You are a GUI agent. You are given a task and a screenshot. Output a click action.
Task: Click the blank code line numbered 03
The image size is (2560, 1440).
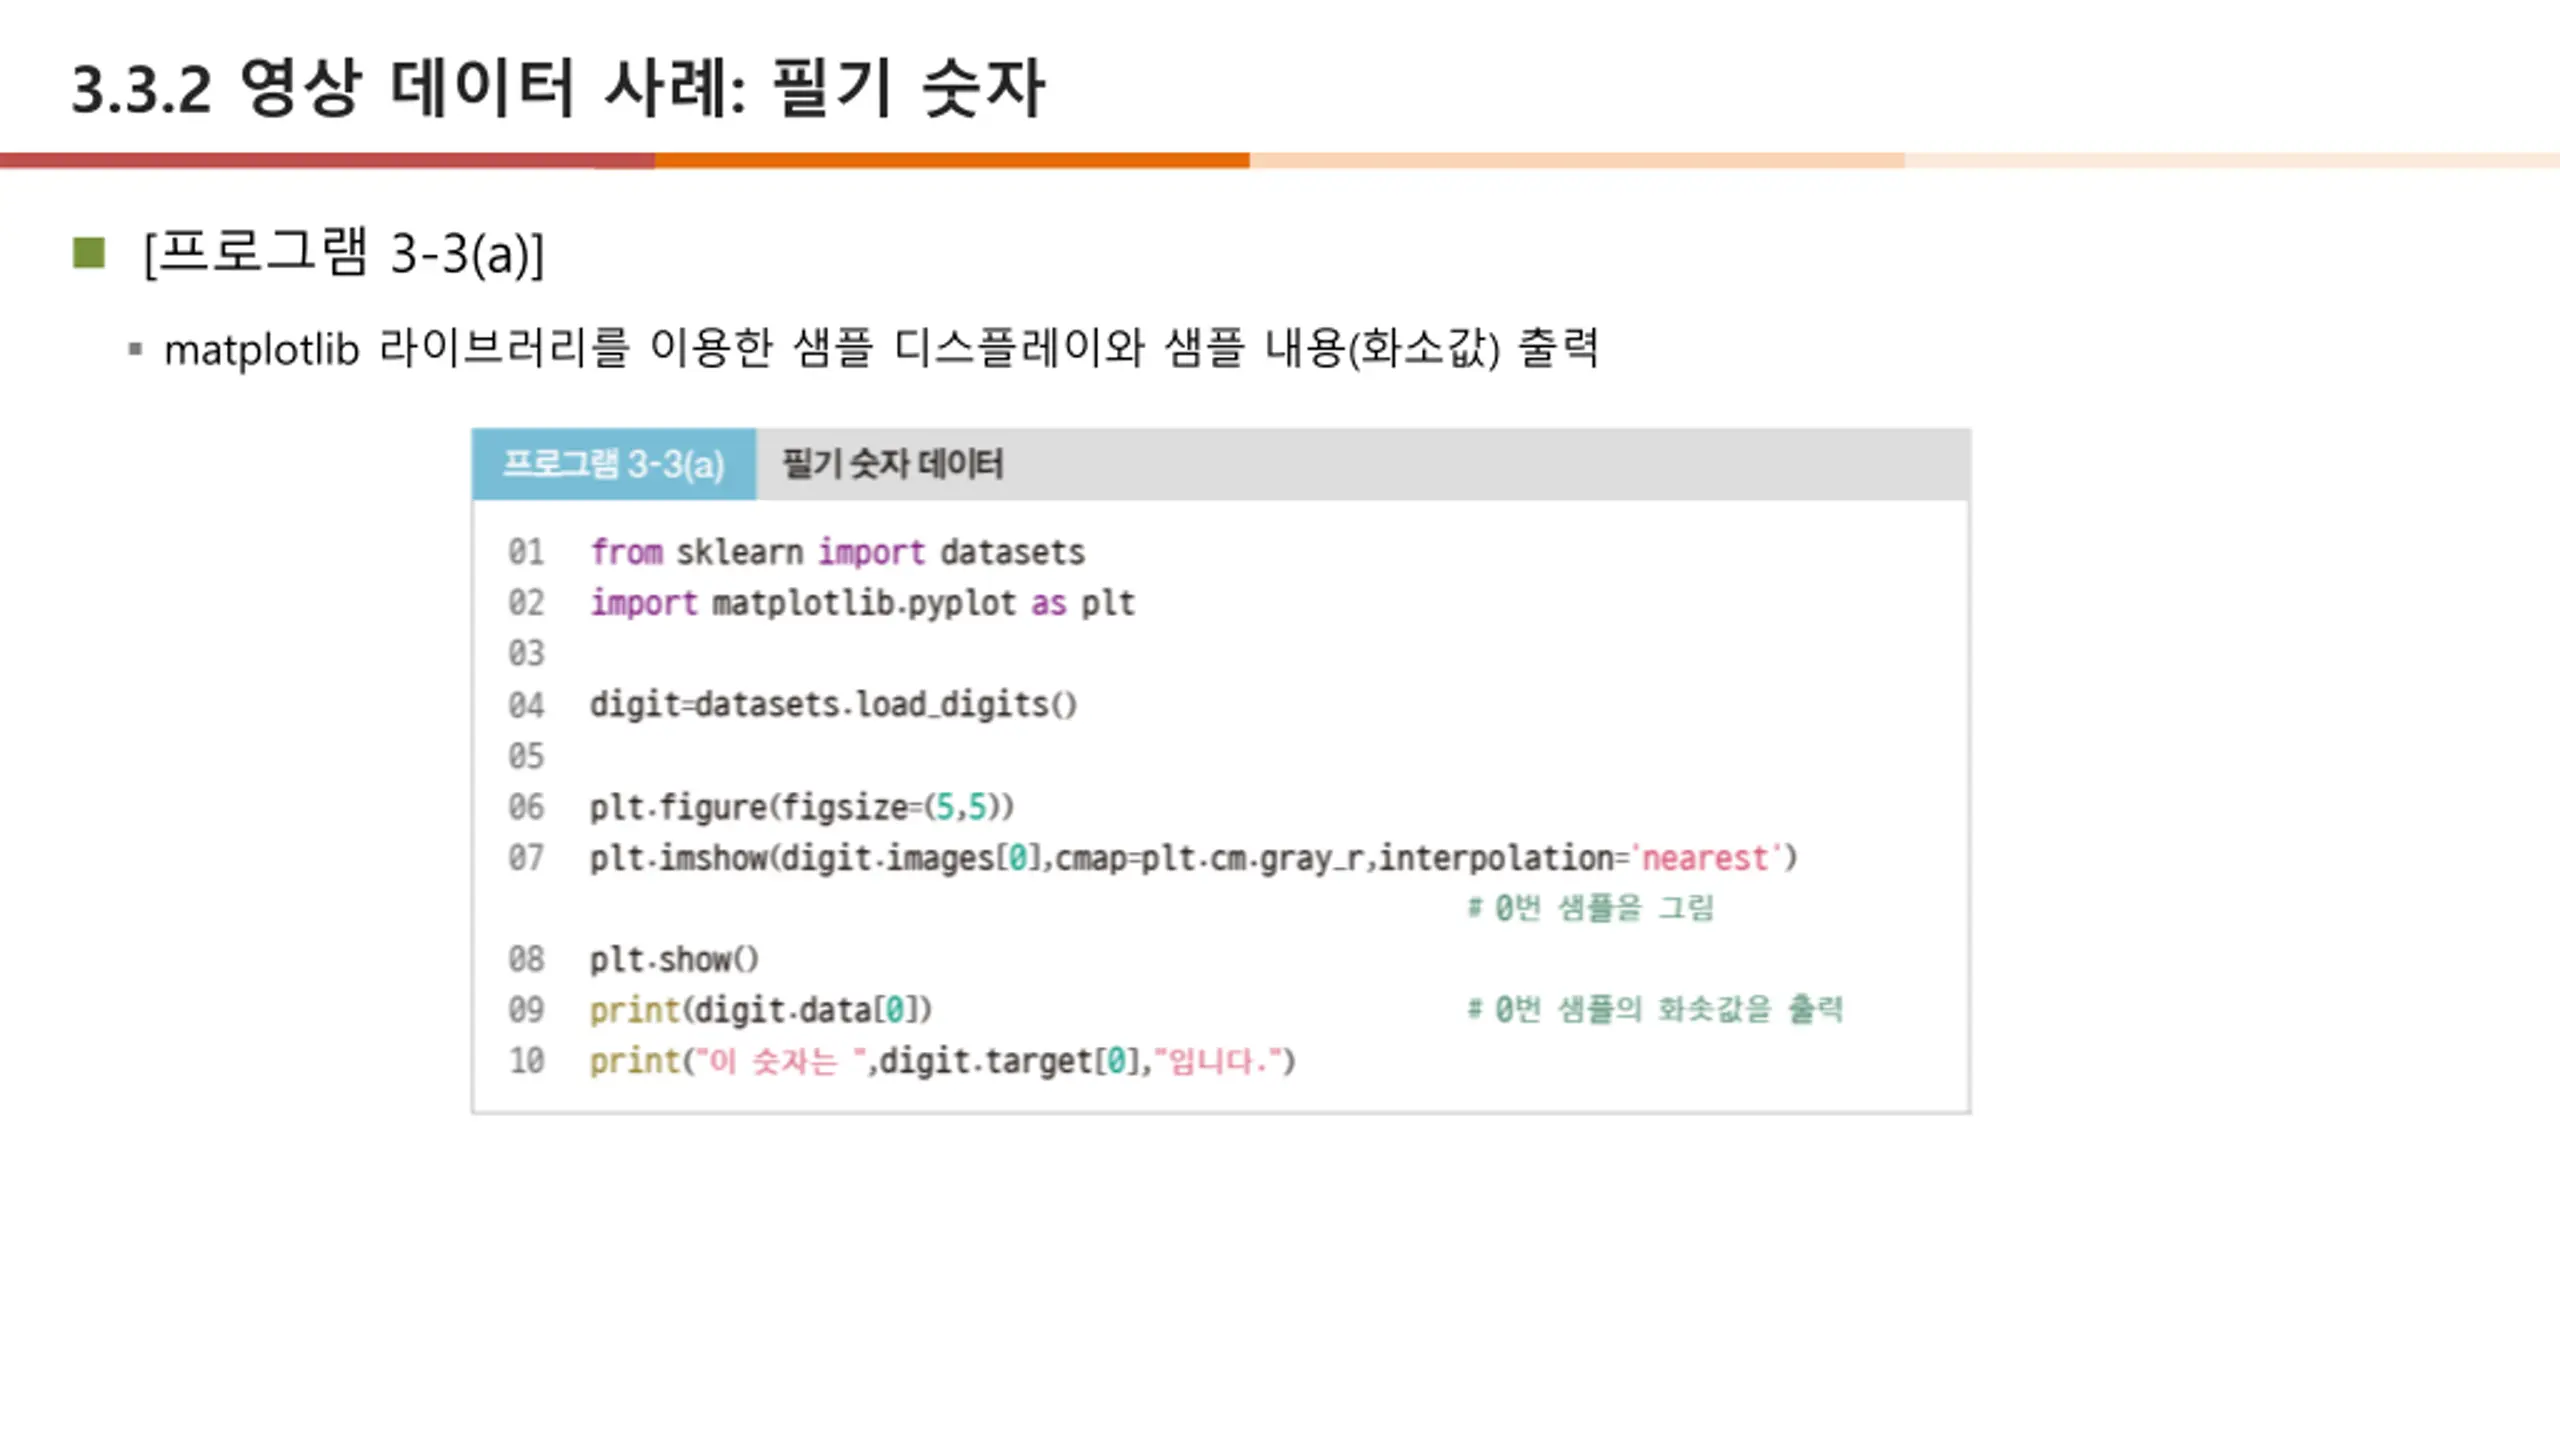click(526, 654)
